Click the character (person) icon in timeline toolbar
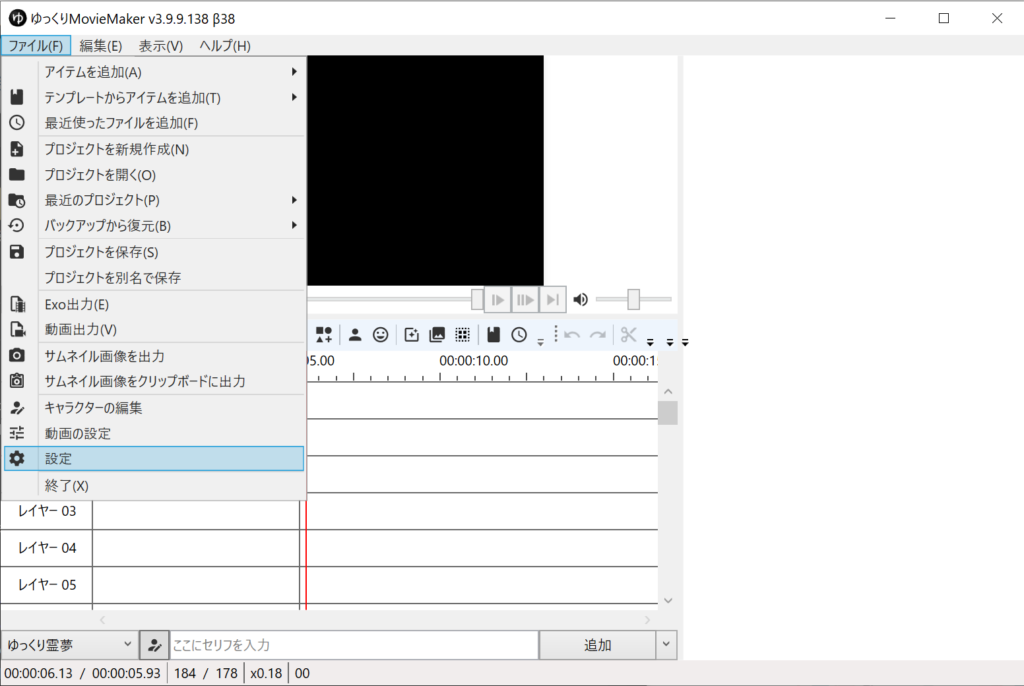Image resolution: width=1024 pixels, height=686 pixels. point(355,335)
